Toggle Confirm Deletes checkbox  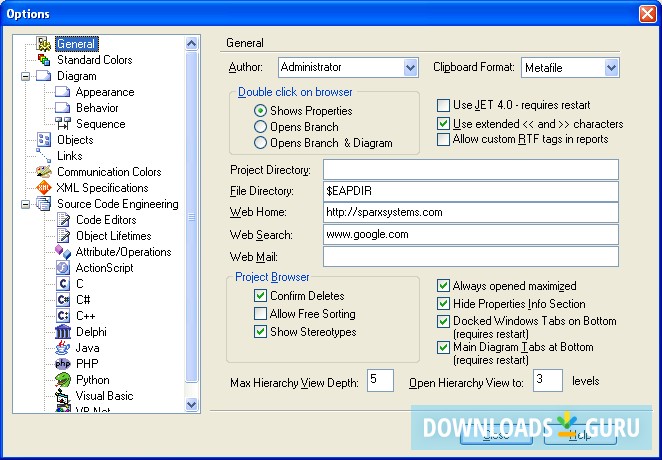pos(260,295)
